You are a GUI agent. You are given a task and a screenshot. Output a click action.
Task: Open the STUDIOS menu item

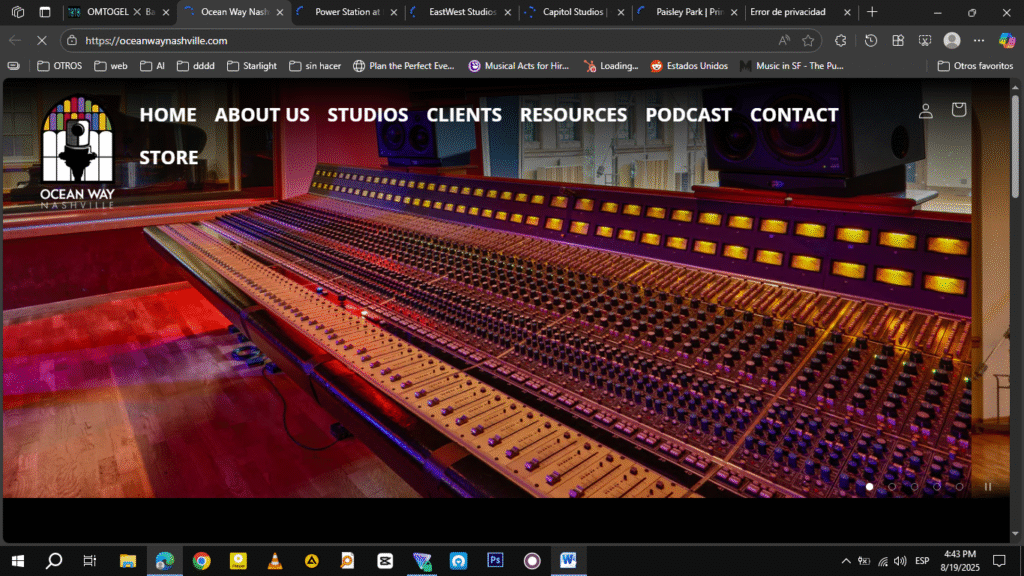(367, 115)
